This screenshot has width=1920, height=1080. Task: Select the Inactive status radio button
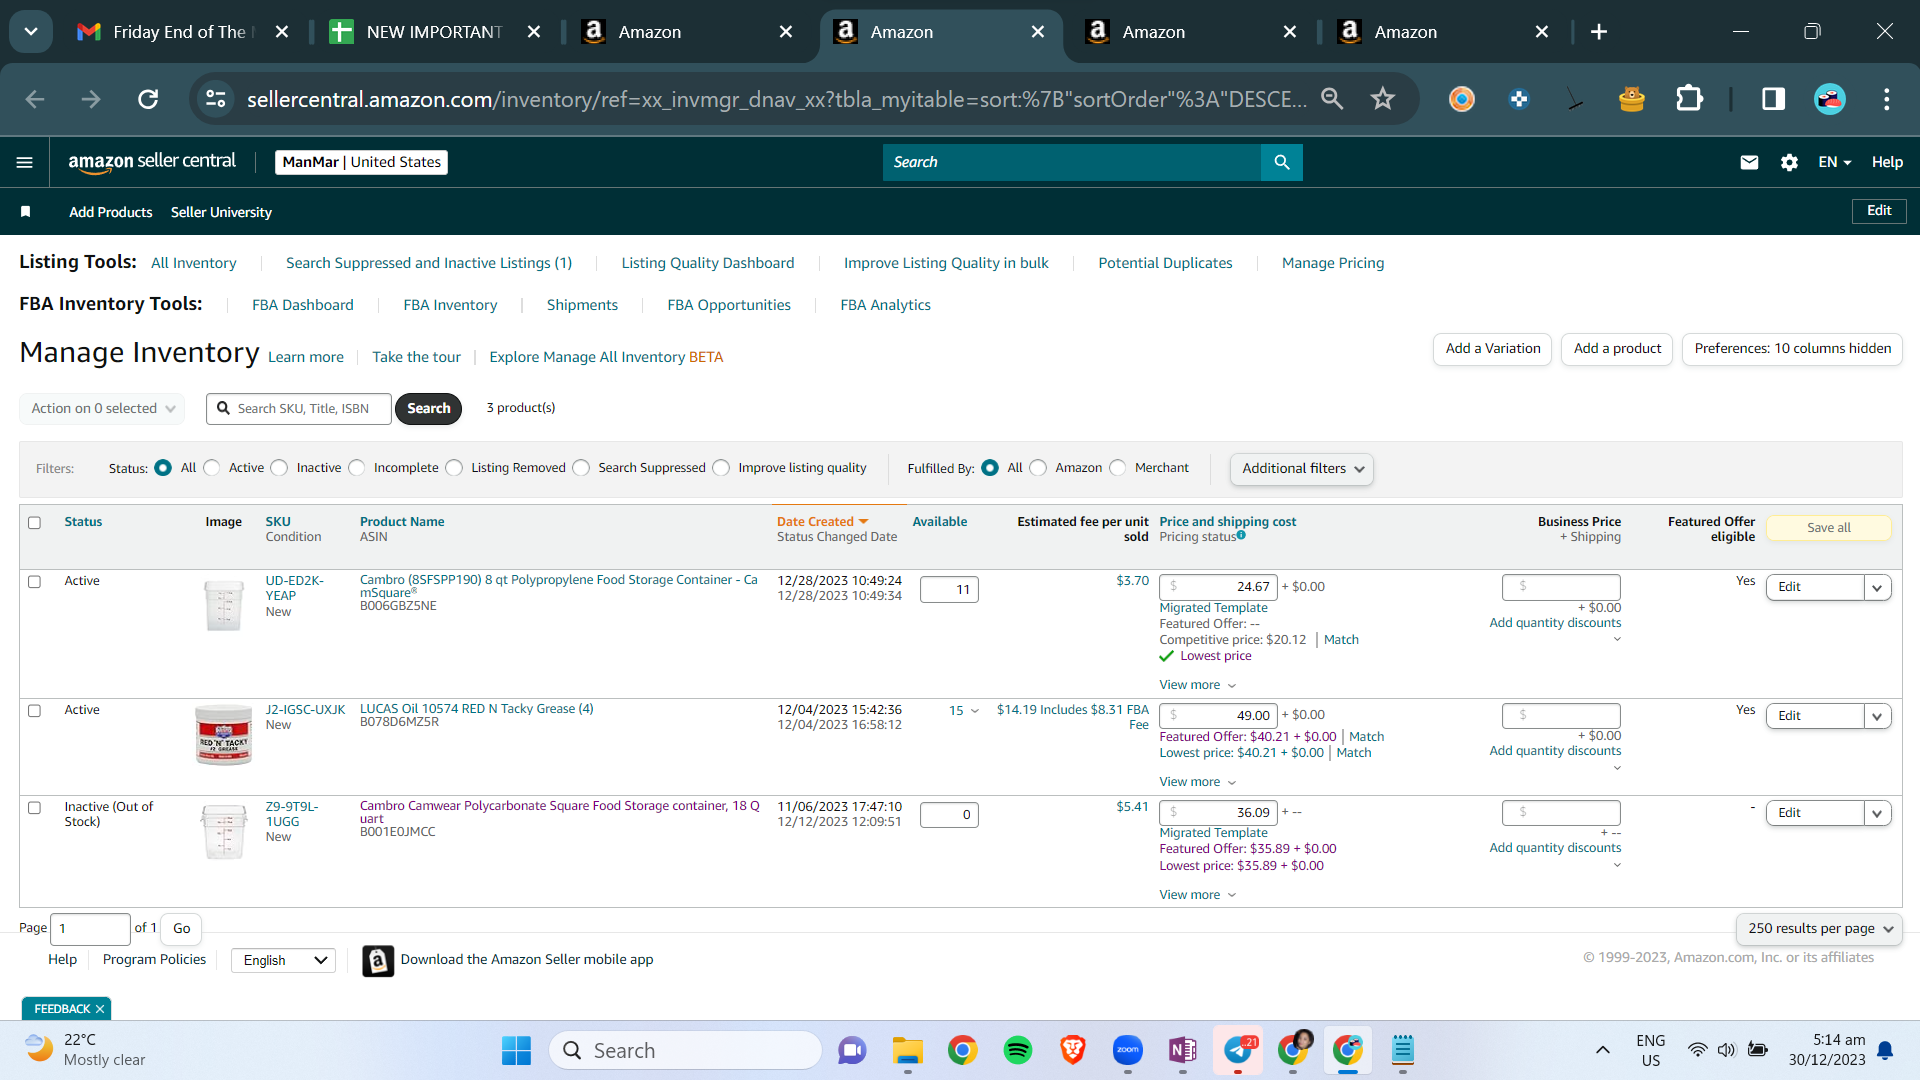(x=279, y=468)
